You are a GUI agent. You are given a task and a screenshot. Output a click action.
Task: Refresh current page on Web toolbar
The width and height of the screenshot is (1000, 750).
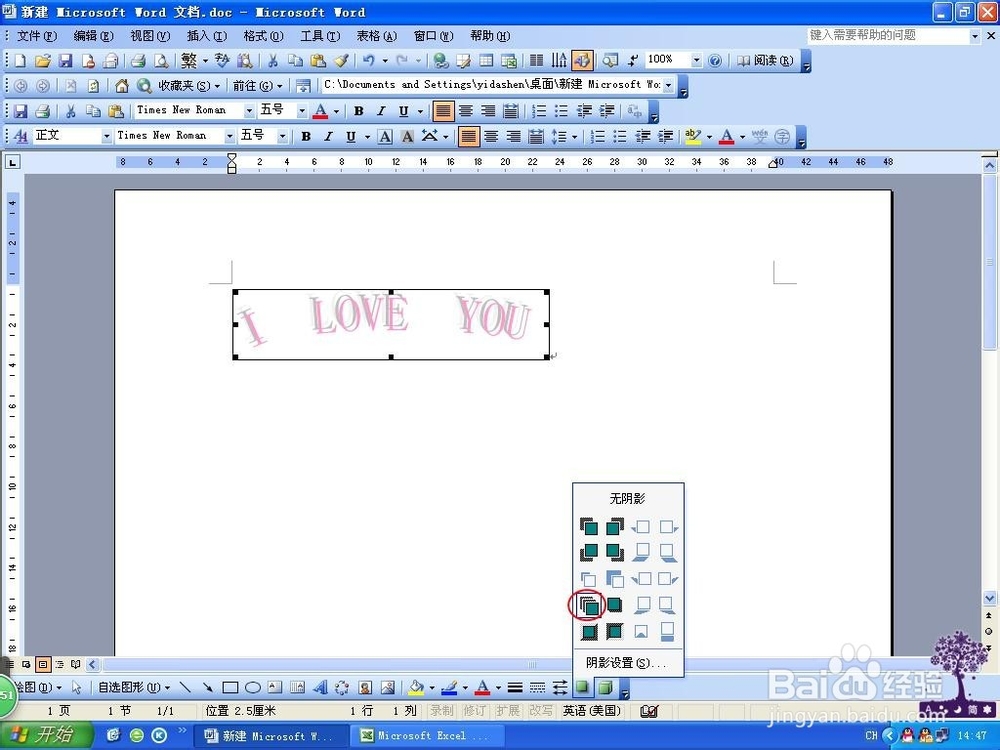(93, 85)
